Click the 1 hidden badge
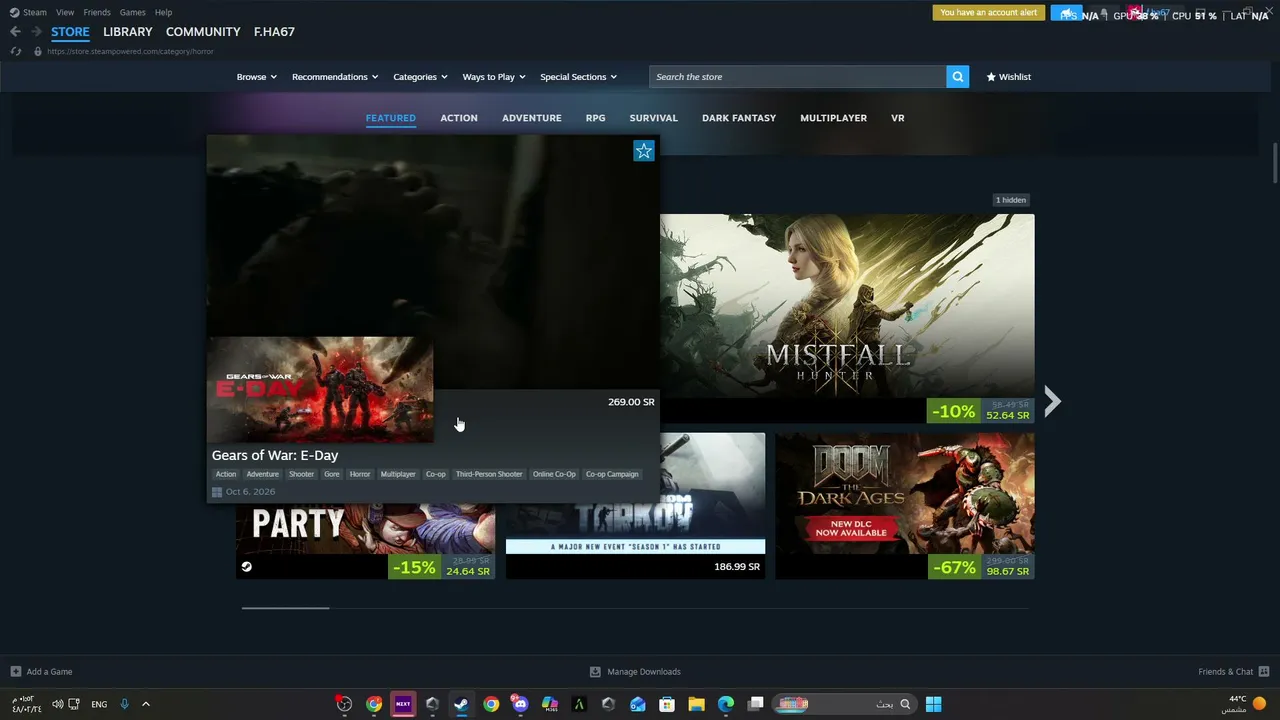Image resolution: width=1280 pixels, height=720 pixels. tap(1011, 200)
